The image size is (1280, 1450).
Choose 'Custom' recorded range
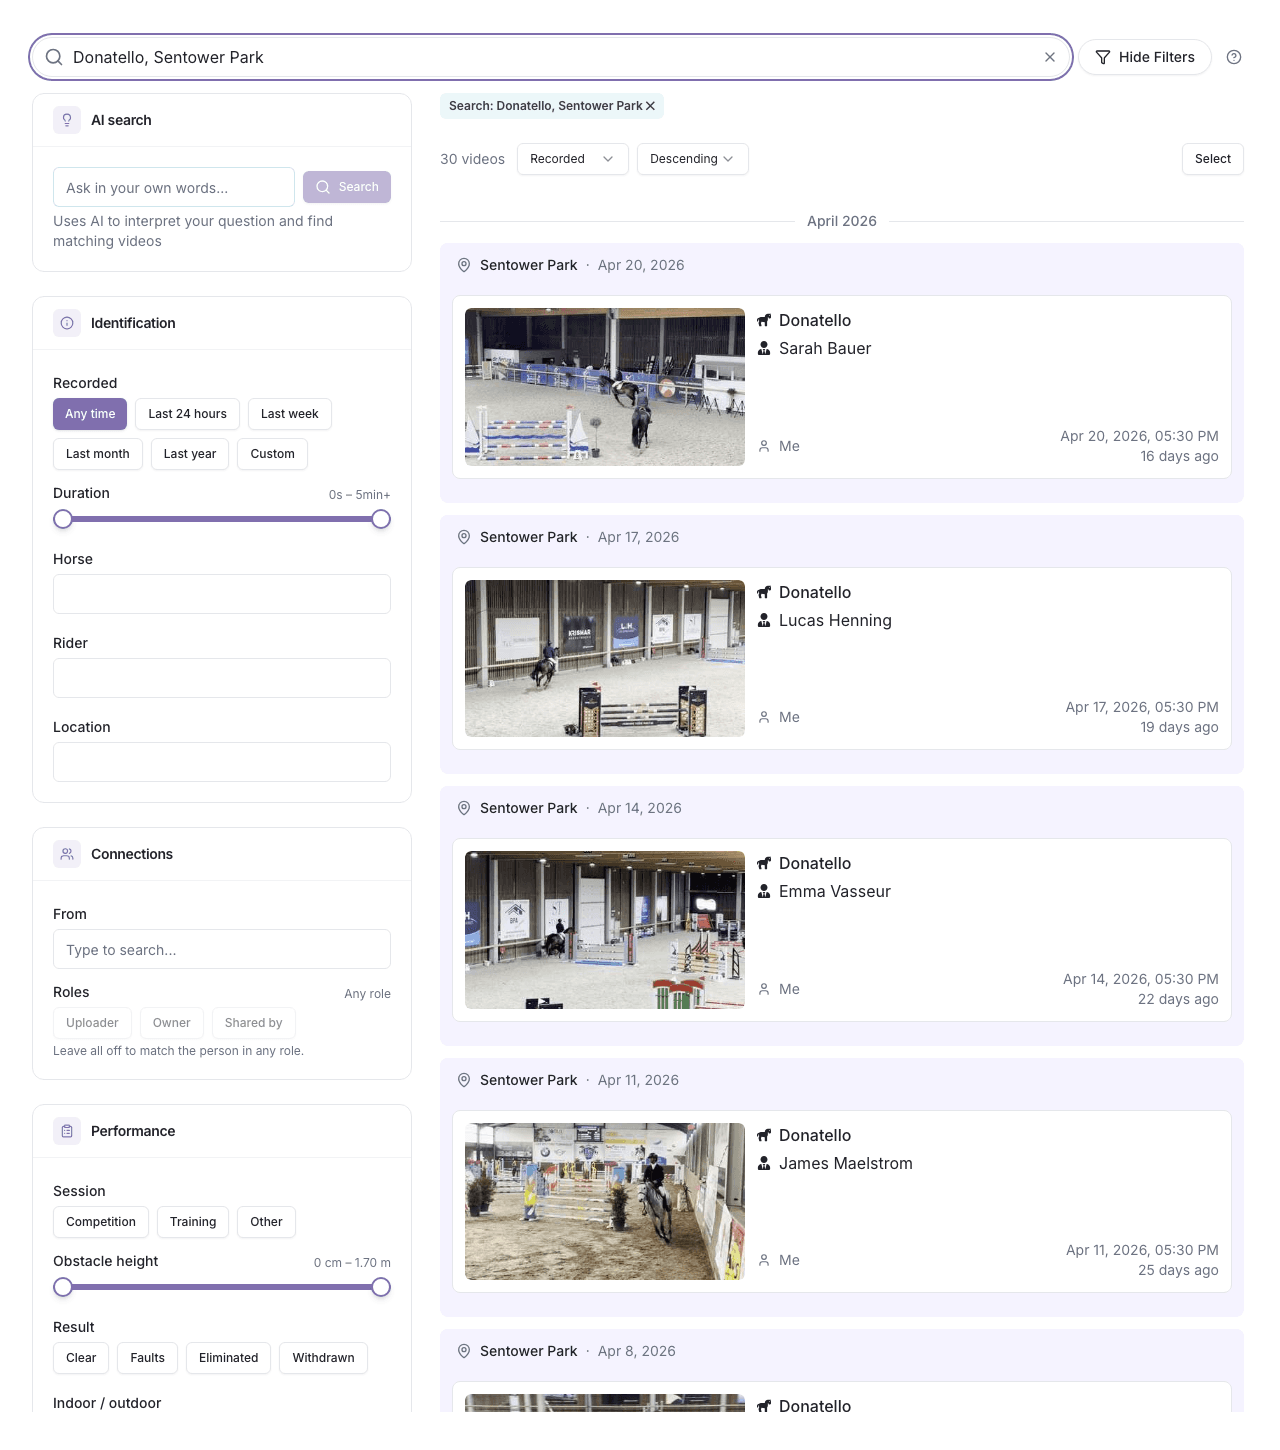[x=272, y=454]
